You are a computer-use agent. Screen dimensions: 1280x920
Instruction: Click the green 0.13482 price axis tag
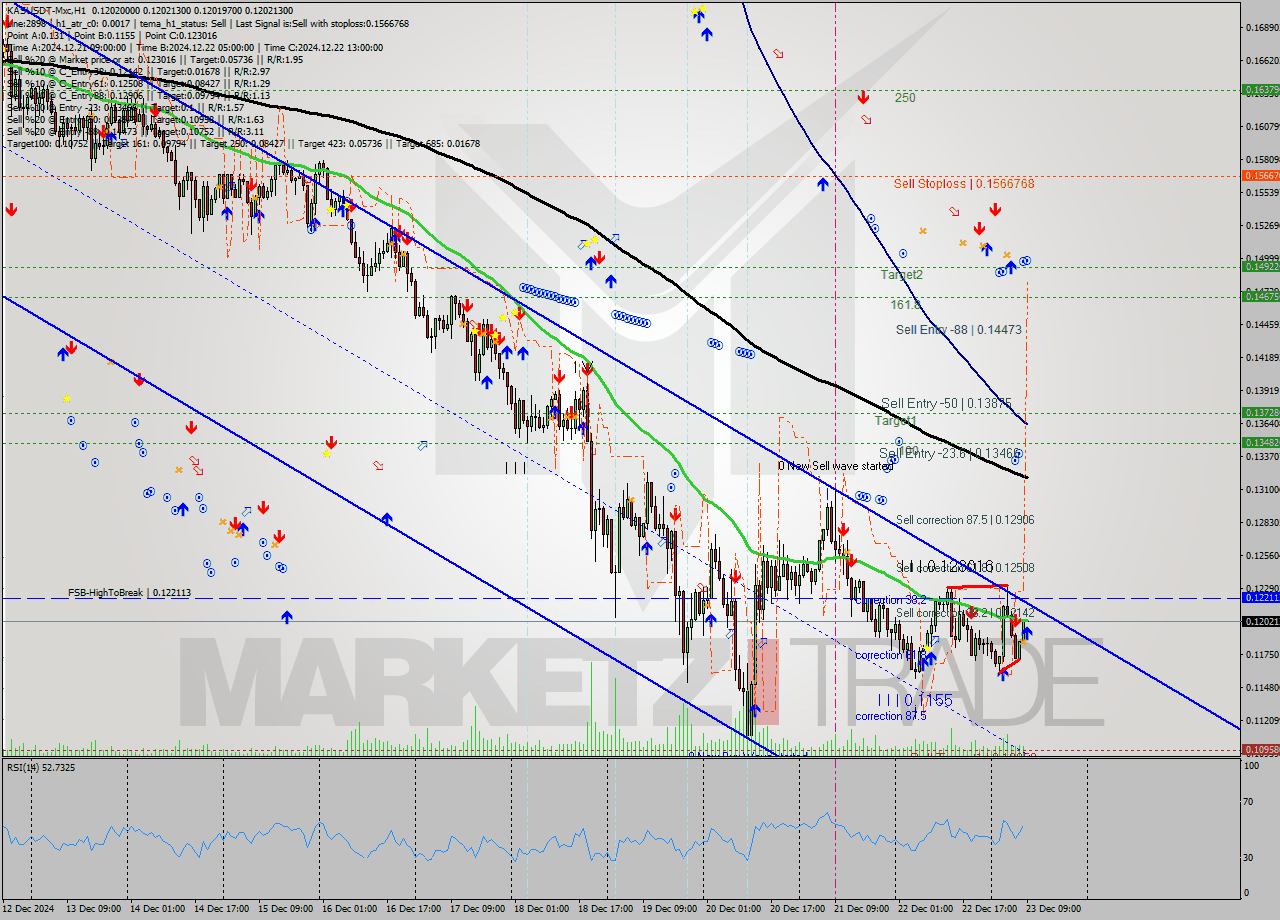1260,442
